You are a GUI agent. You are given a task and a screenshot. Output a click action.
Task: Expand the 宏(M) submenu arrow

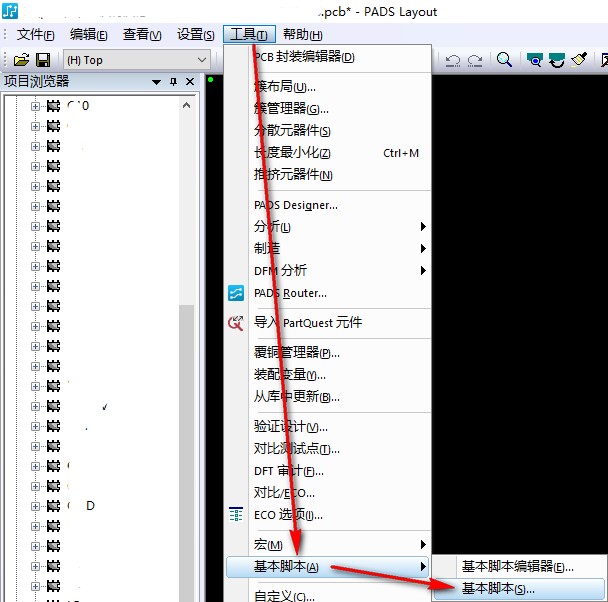coord(423,545)
